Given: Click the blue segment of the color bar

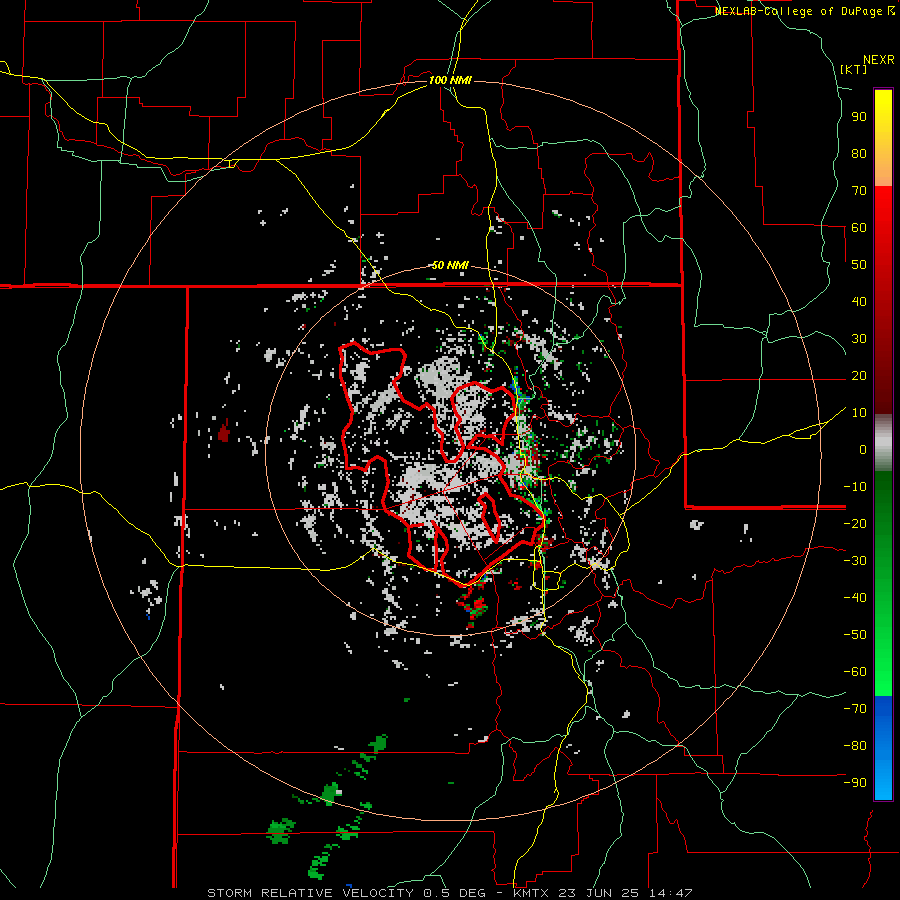Looking at the screenshot, I should coord(883,748).
